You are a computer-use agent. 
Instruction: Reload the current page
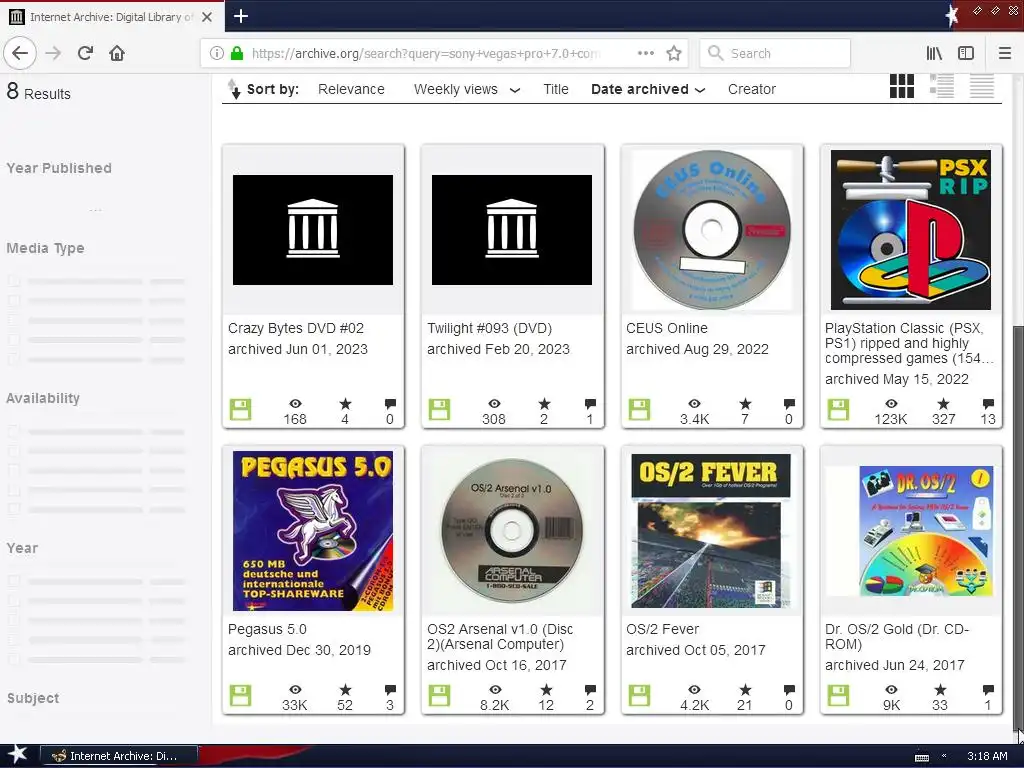click(x=86, y=53)
